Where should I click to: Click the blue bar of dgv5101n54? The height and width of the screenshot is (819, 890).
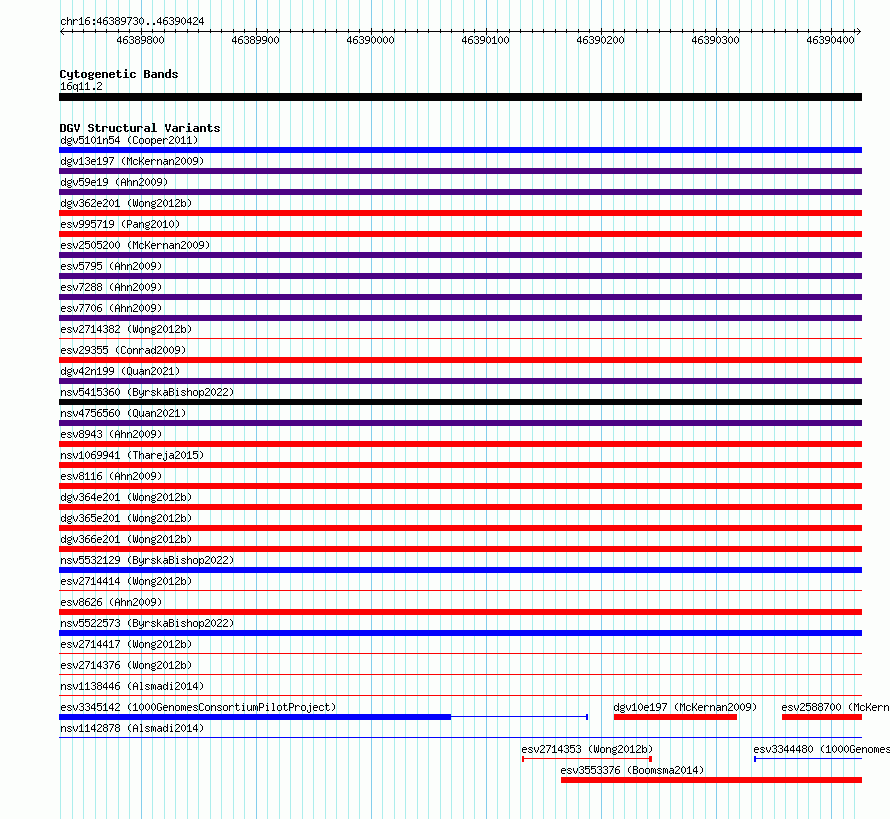(460, 150)
